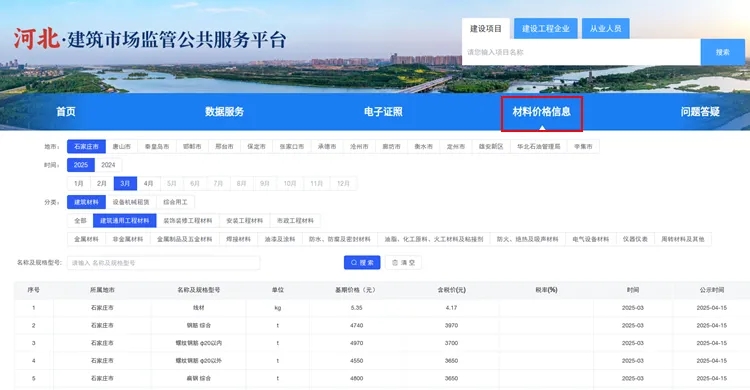Select region 雄安新区
This screenshot has width=750, height=390.
tap(491, 146)
